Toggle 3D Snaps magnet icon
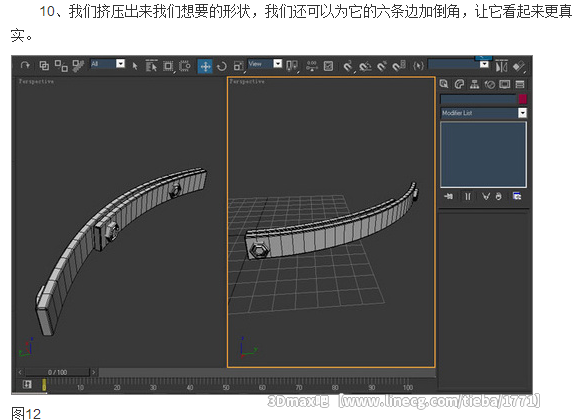This screenshot has width=580, height=420. pyautogui.click(x=348, y=66)
